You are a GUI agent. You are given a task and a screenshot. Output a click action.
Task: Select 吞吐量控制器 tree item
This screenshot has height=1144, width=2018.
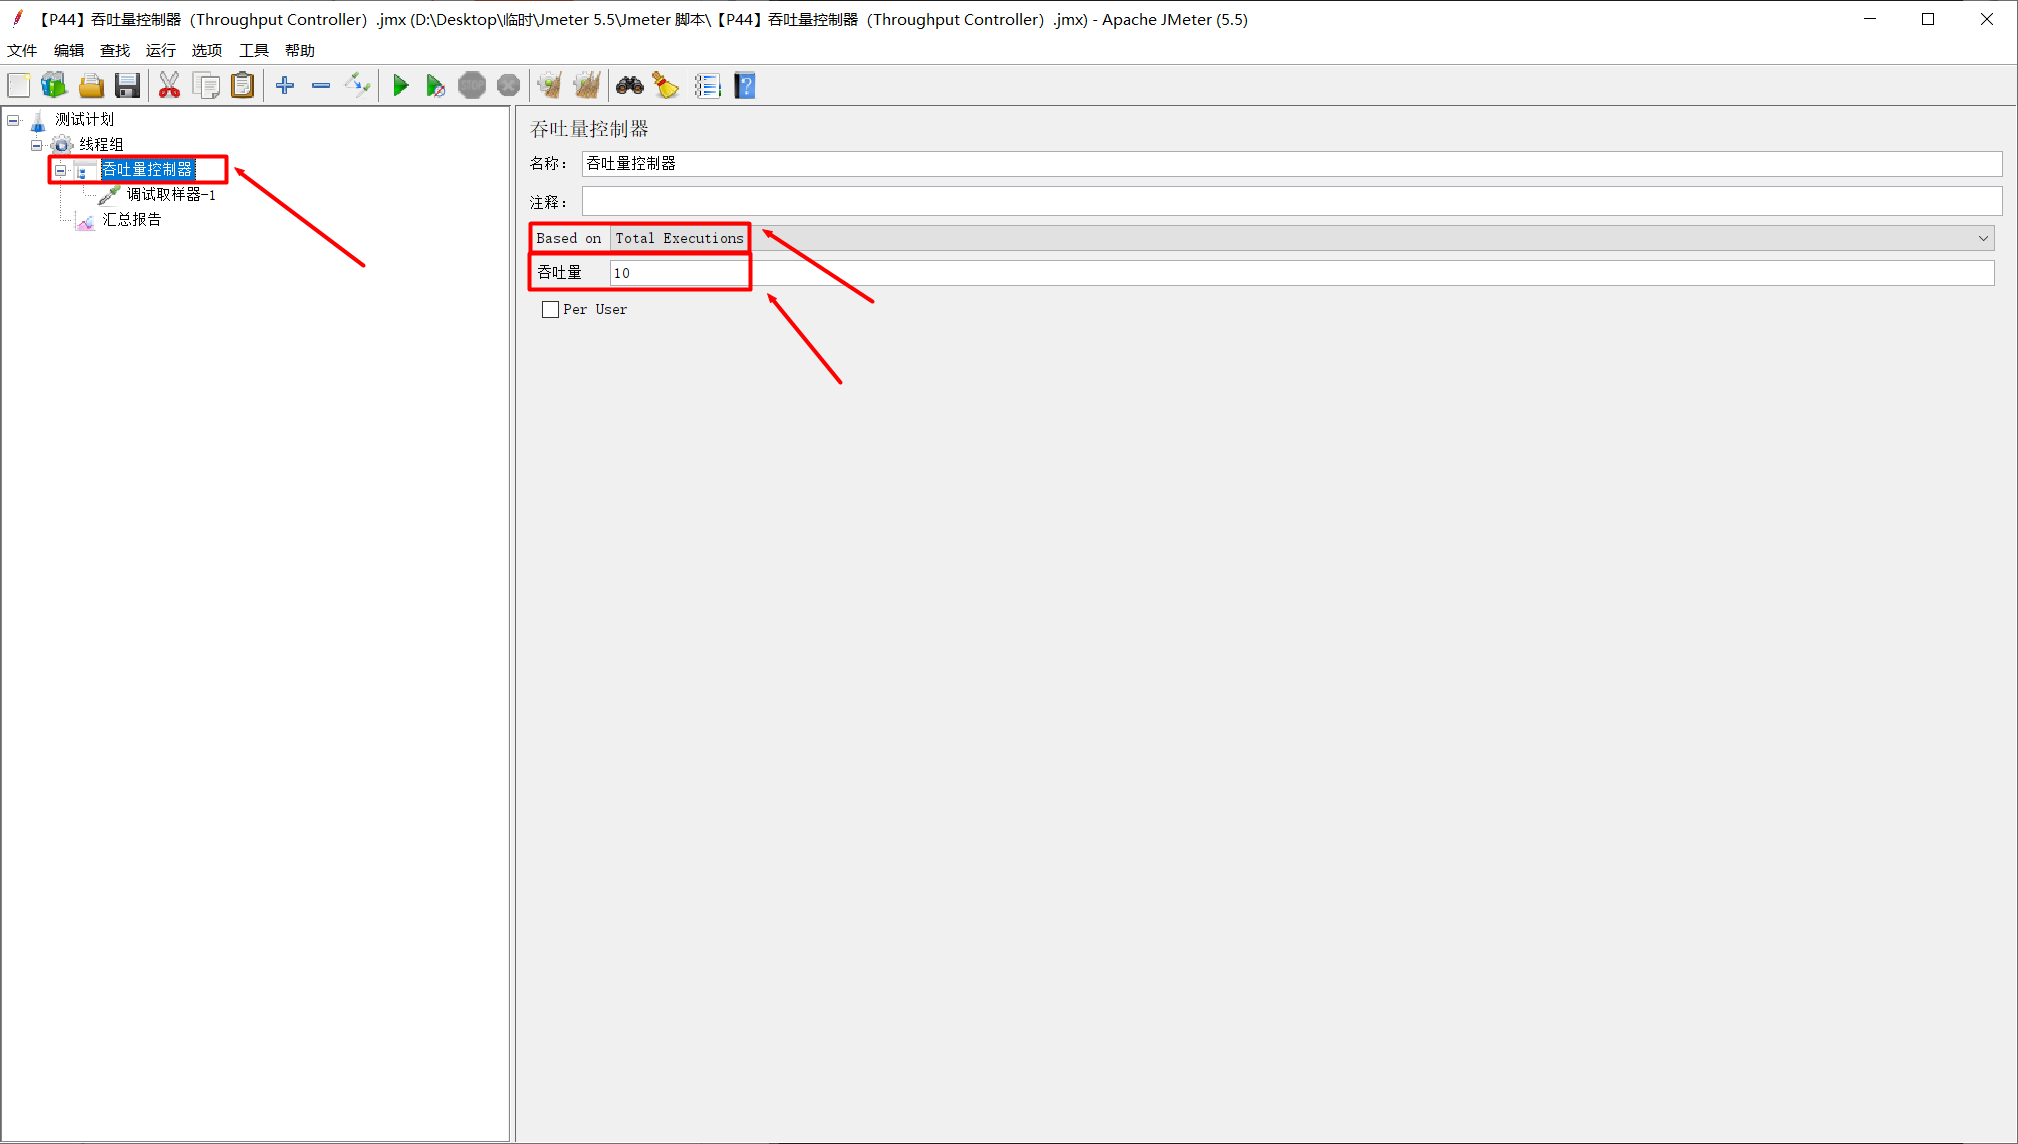[x=147, y=170]
